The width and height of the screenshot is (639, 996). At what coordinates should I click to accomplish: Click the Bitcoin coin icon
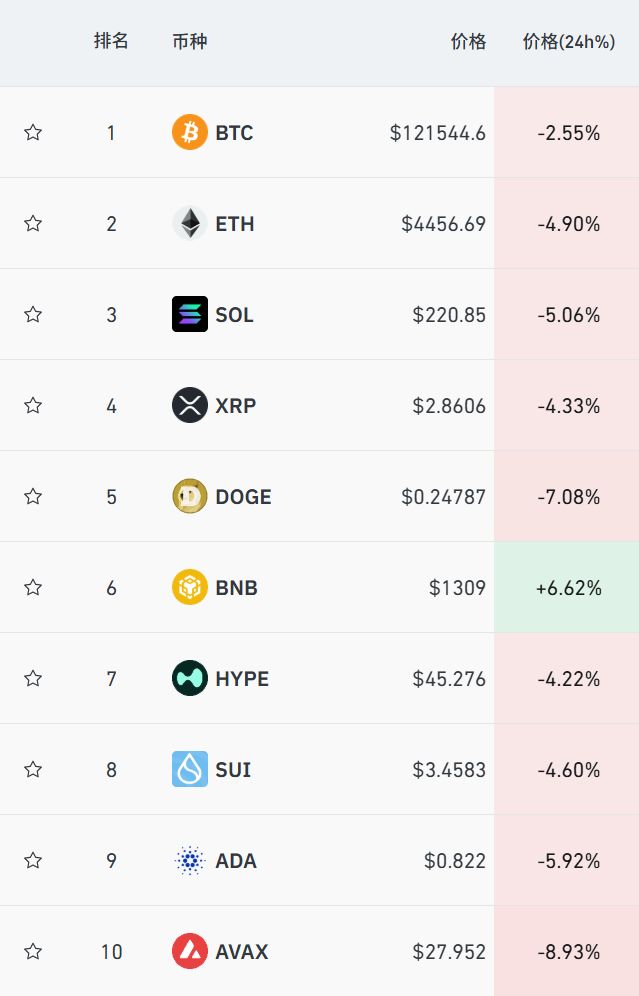click(190, 132)
